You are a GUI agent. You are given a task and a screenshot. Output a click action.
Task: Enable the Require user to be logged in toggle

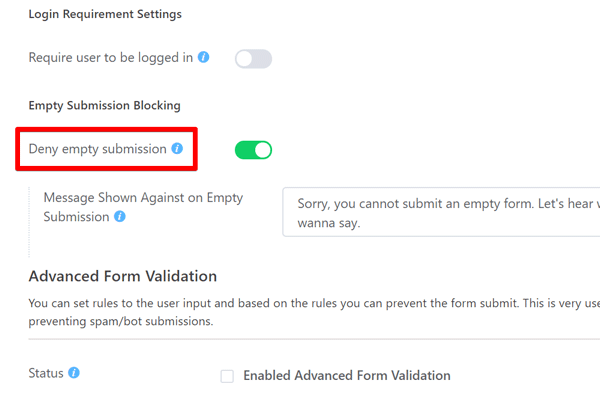253,59
